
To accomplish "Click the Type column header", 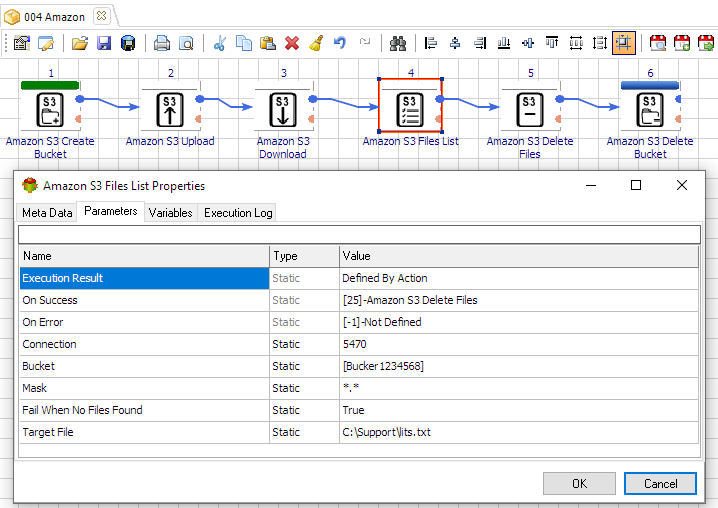I will (x=305, y=256).
